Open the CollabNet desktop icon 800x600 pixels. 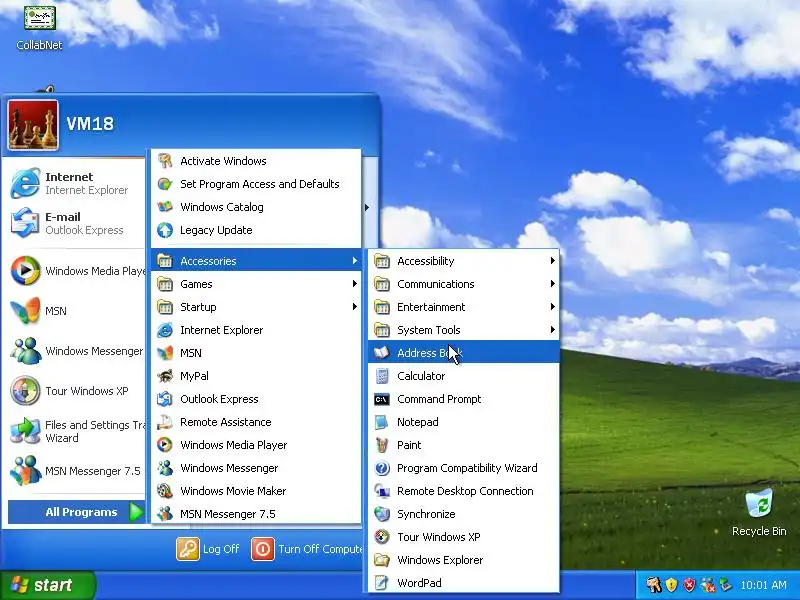pyautogui.click(x=39, y=27)
